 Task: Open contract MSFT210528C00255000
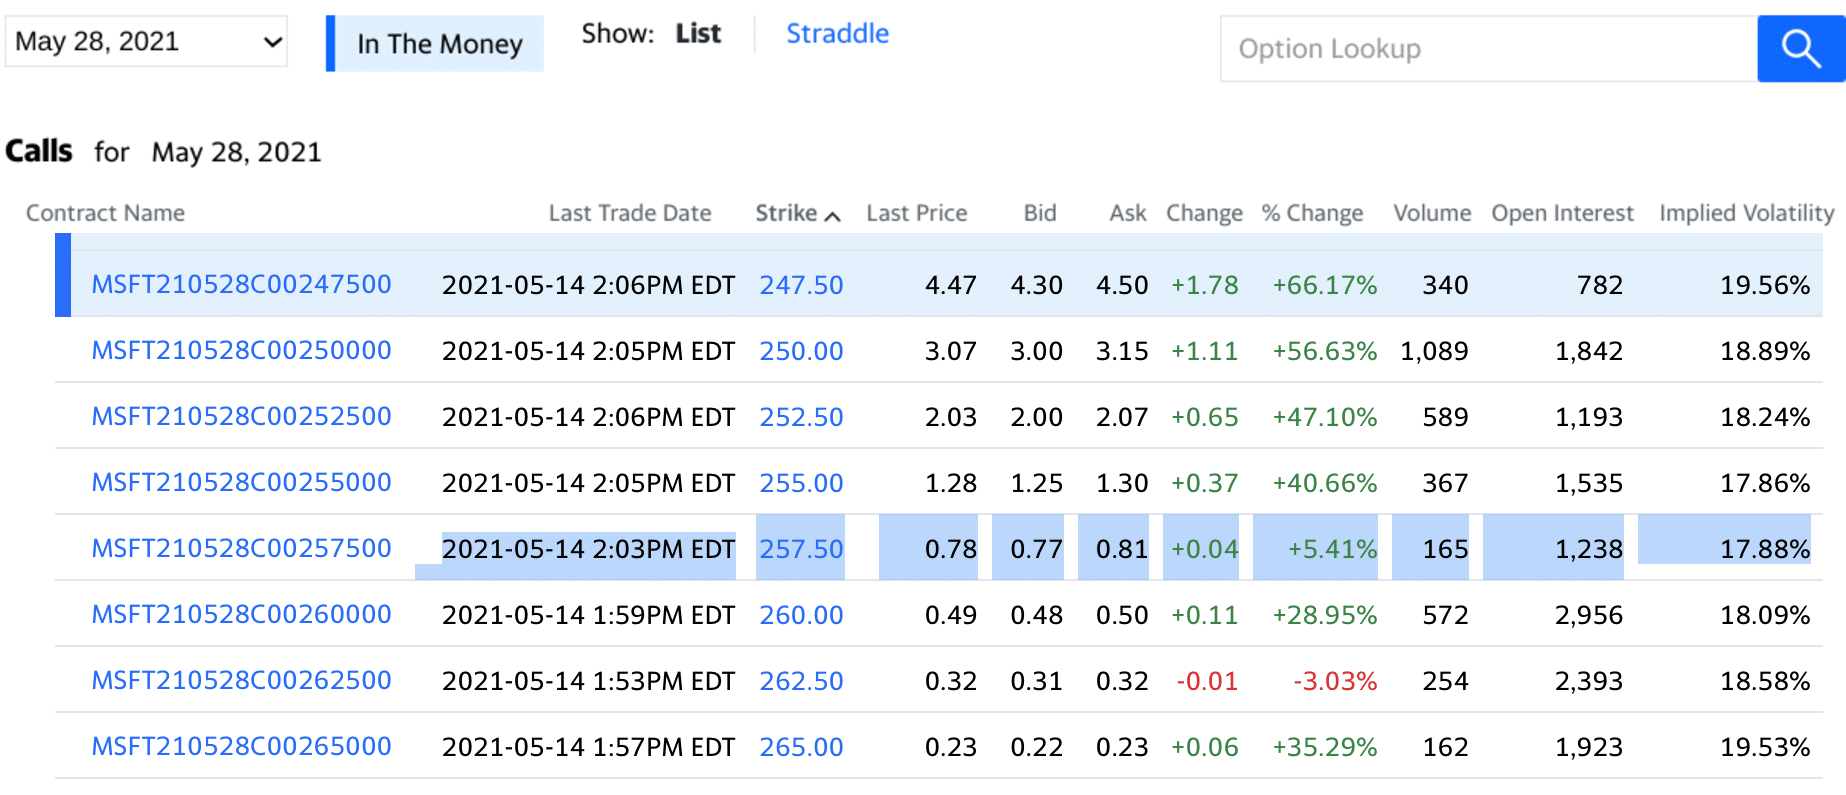(x=241, y=482)
